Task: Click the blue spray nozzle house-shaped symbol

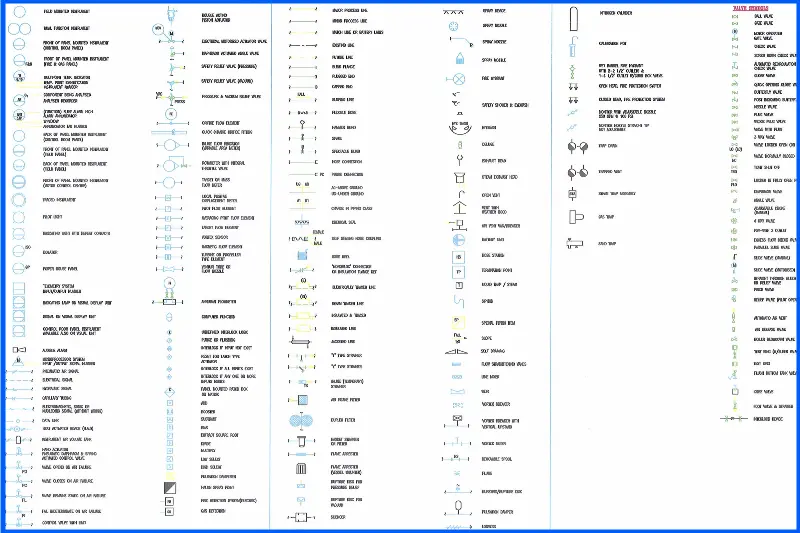Action: (459, 58)
